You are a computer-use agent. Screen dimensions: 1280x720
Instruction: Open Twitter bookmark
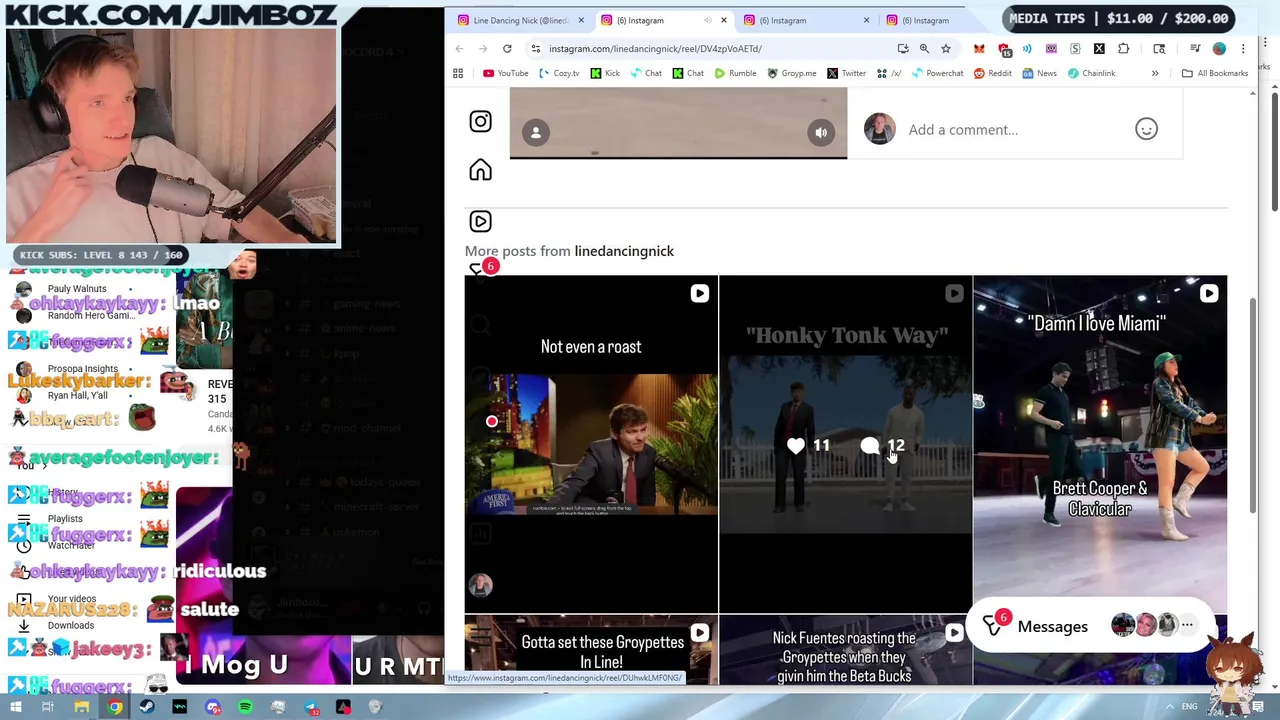(x=846, y=73)
